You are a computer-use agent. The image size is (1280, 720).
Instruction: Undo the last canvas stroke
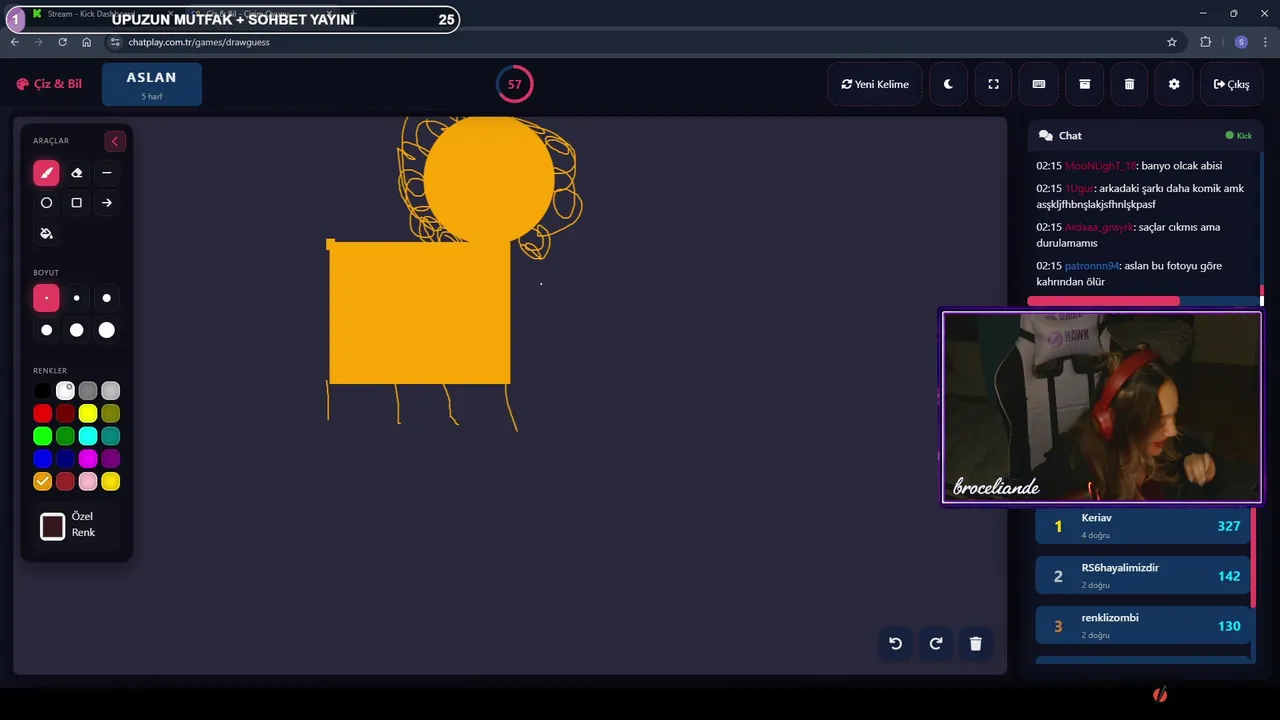pos(896,644)
